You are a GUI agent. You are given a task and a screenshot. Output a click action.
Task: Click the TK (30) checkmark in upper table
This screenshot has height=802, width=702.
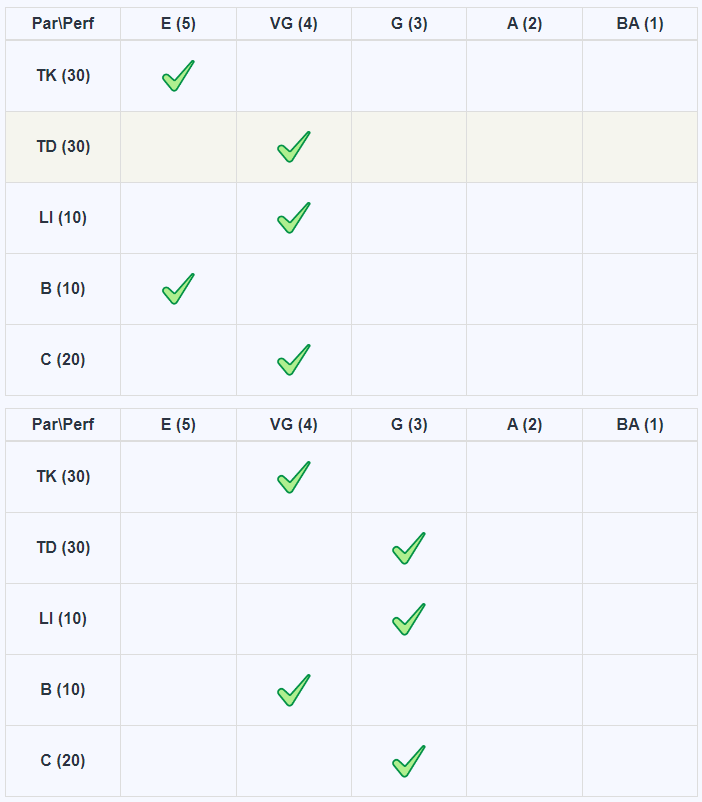point(178,76)
